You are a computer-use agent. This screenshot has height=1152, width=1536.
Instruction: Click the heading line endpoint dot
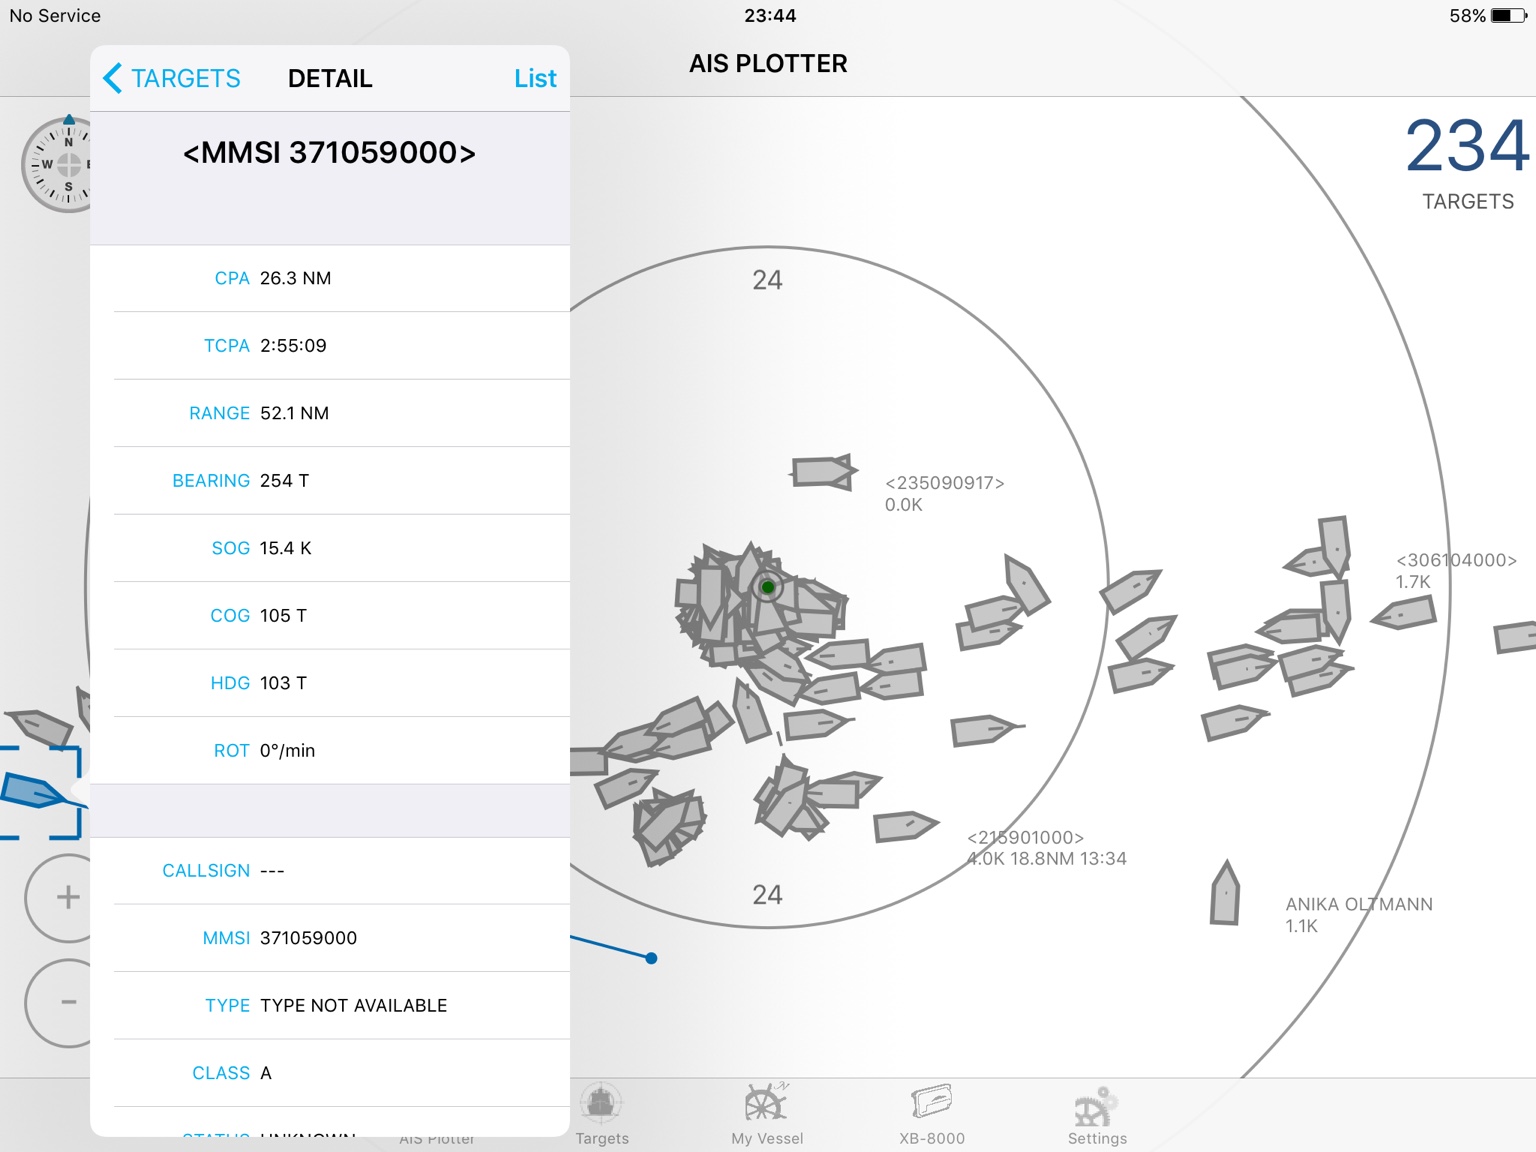(651, 958)
